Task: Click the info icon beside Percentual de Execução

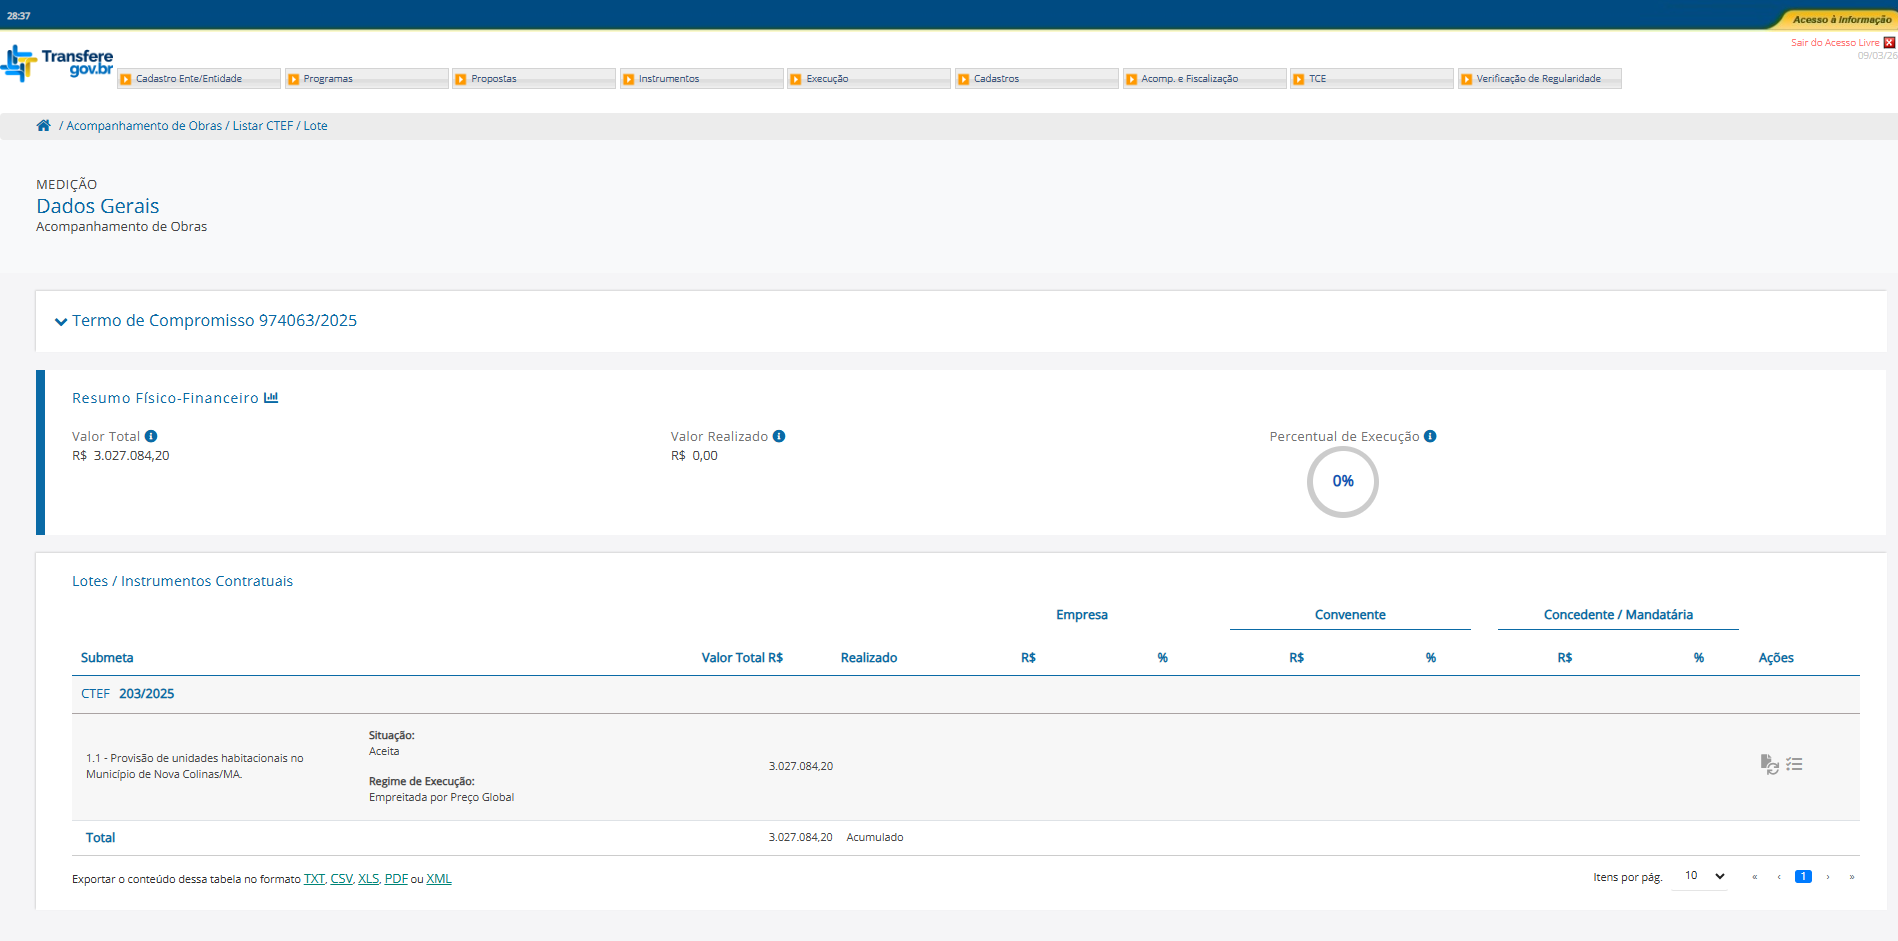Action: 1430,436
